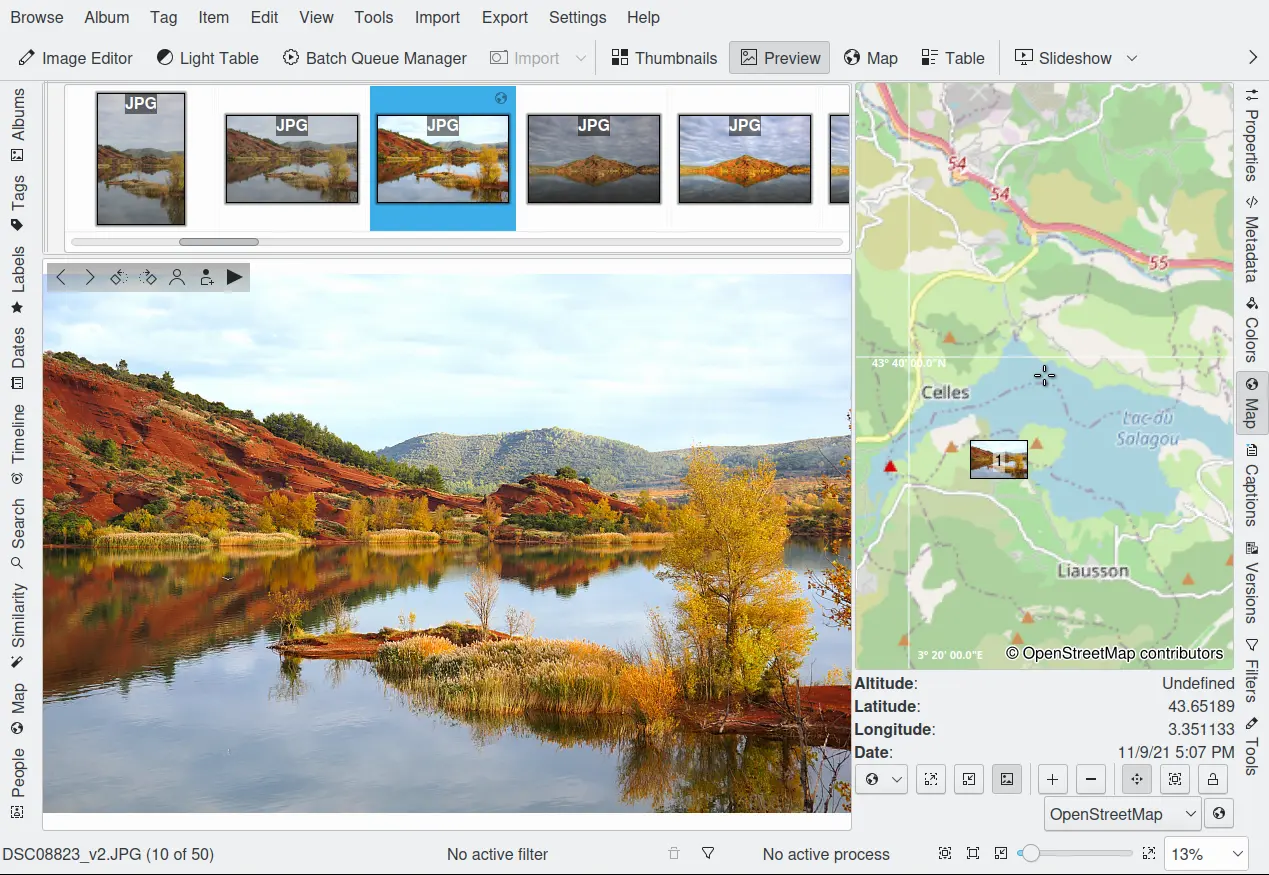This screenshot has width=1269, height=875.
Task: Go to previous image in preview
Action: coord(61,277)
